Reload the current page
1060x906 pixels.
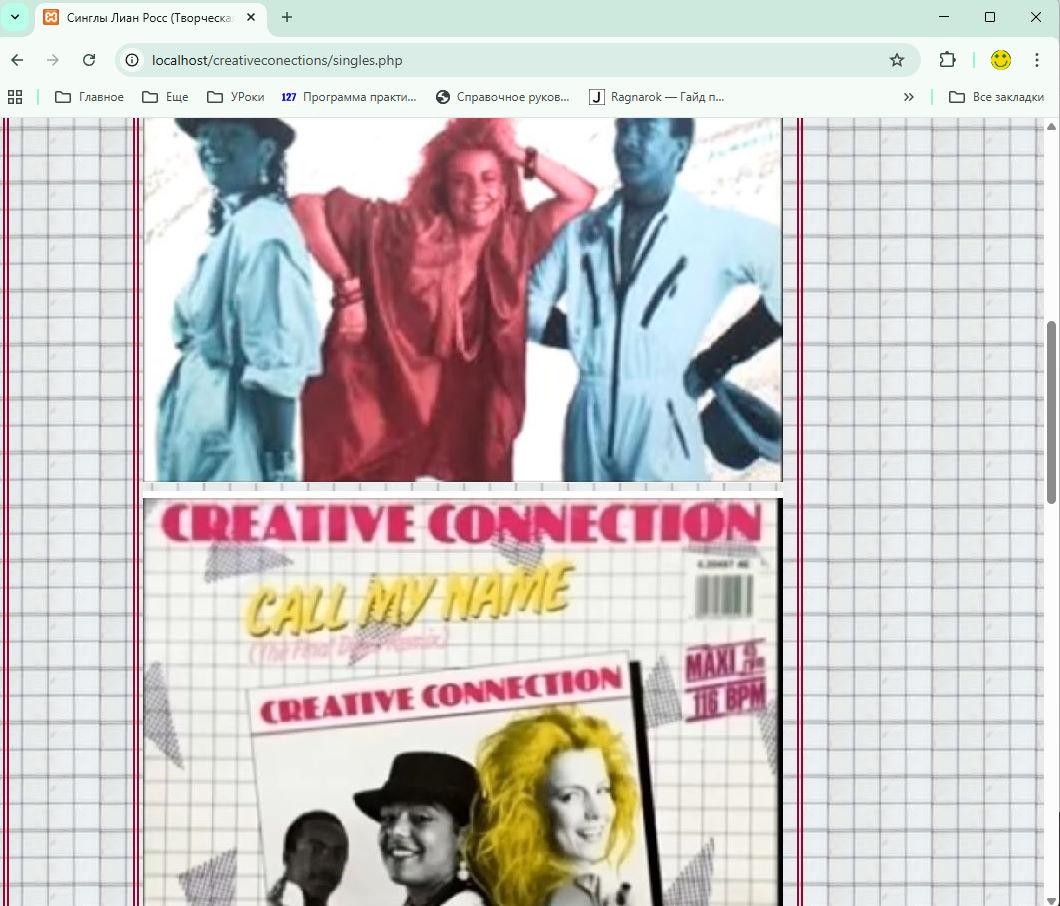click(x=89, y=60)
